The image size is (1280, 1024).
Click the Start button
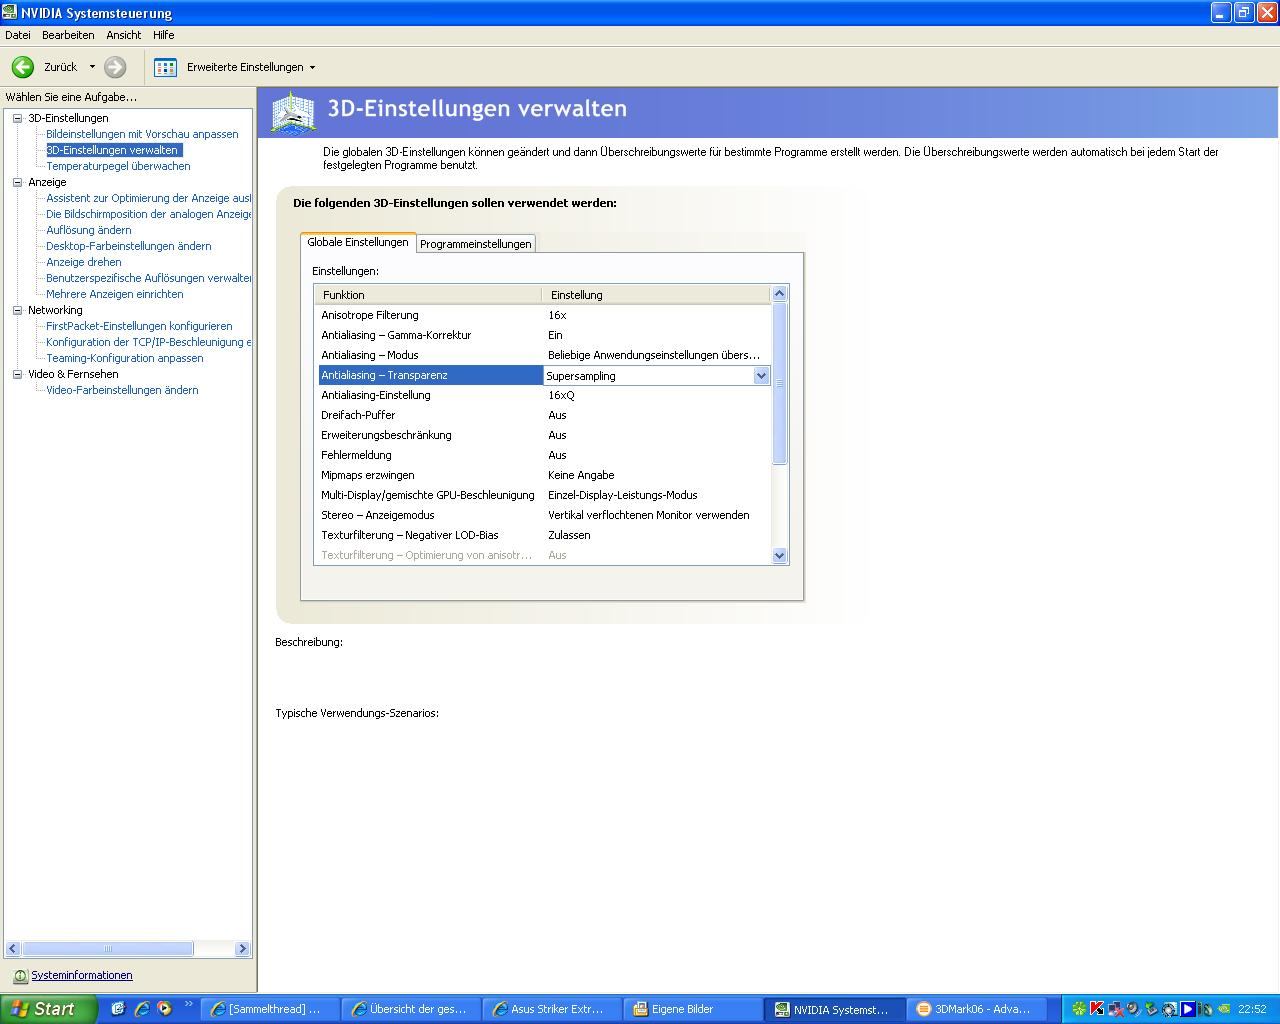coord(48,1009)
